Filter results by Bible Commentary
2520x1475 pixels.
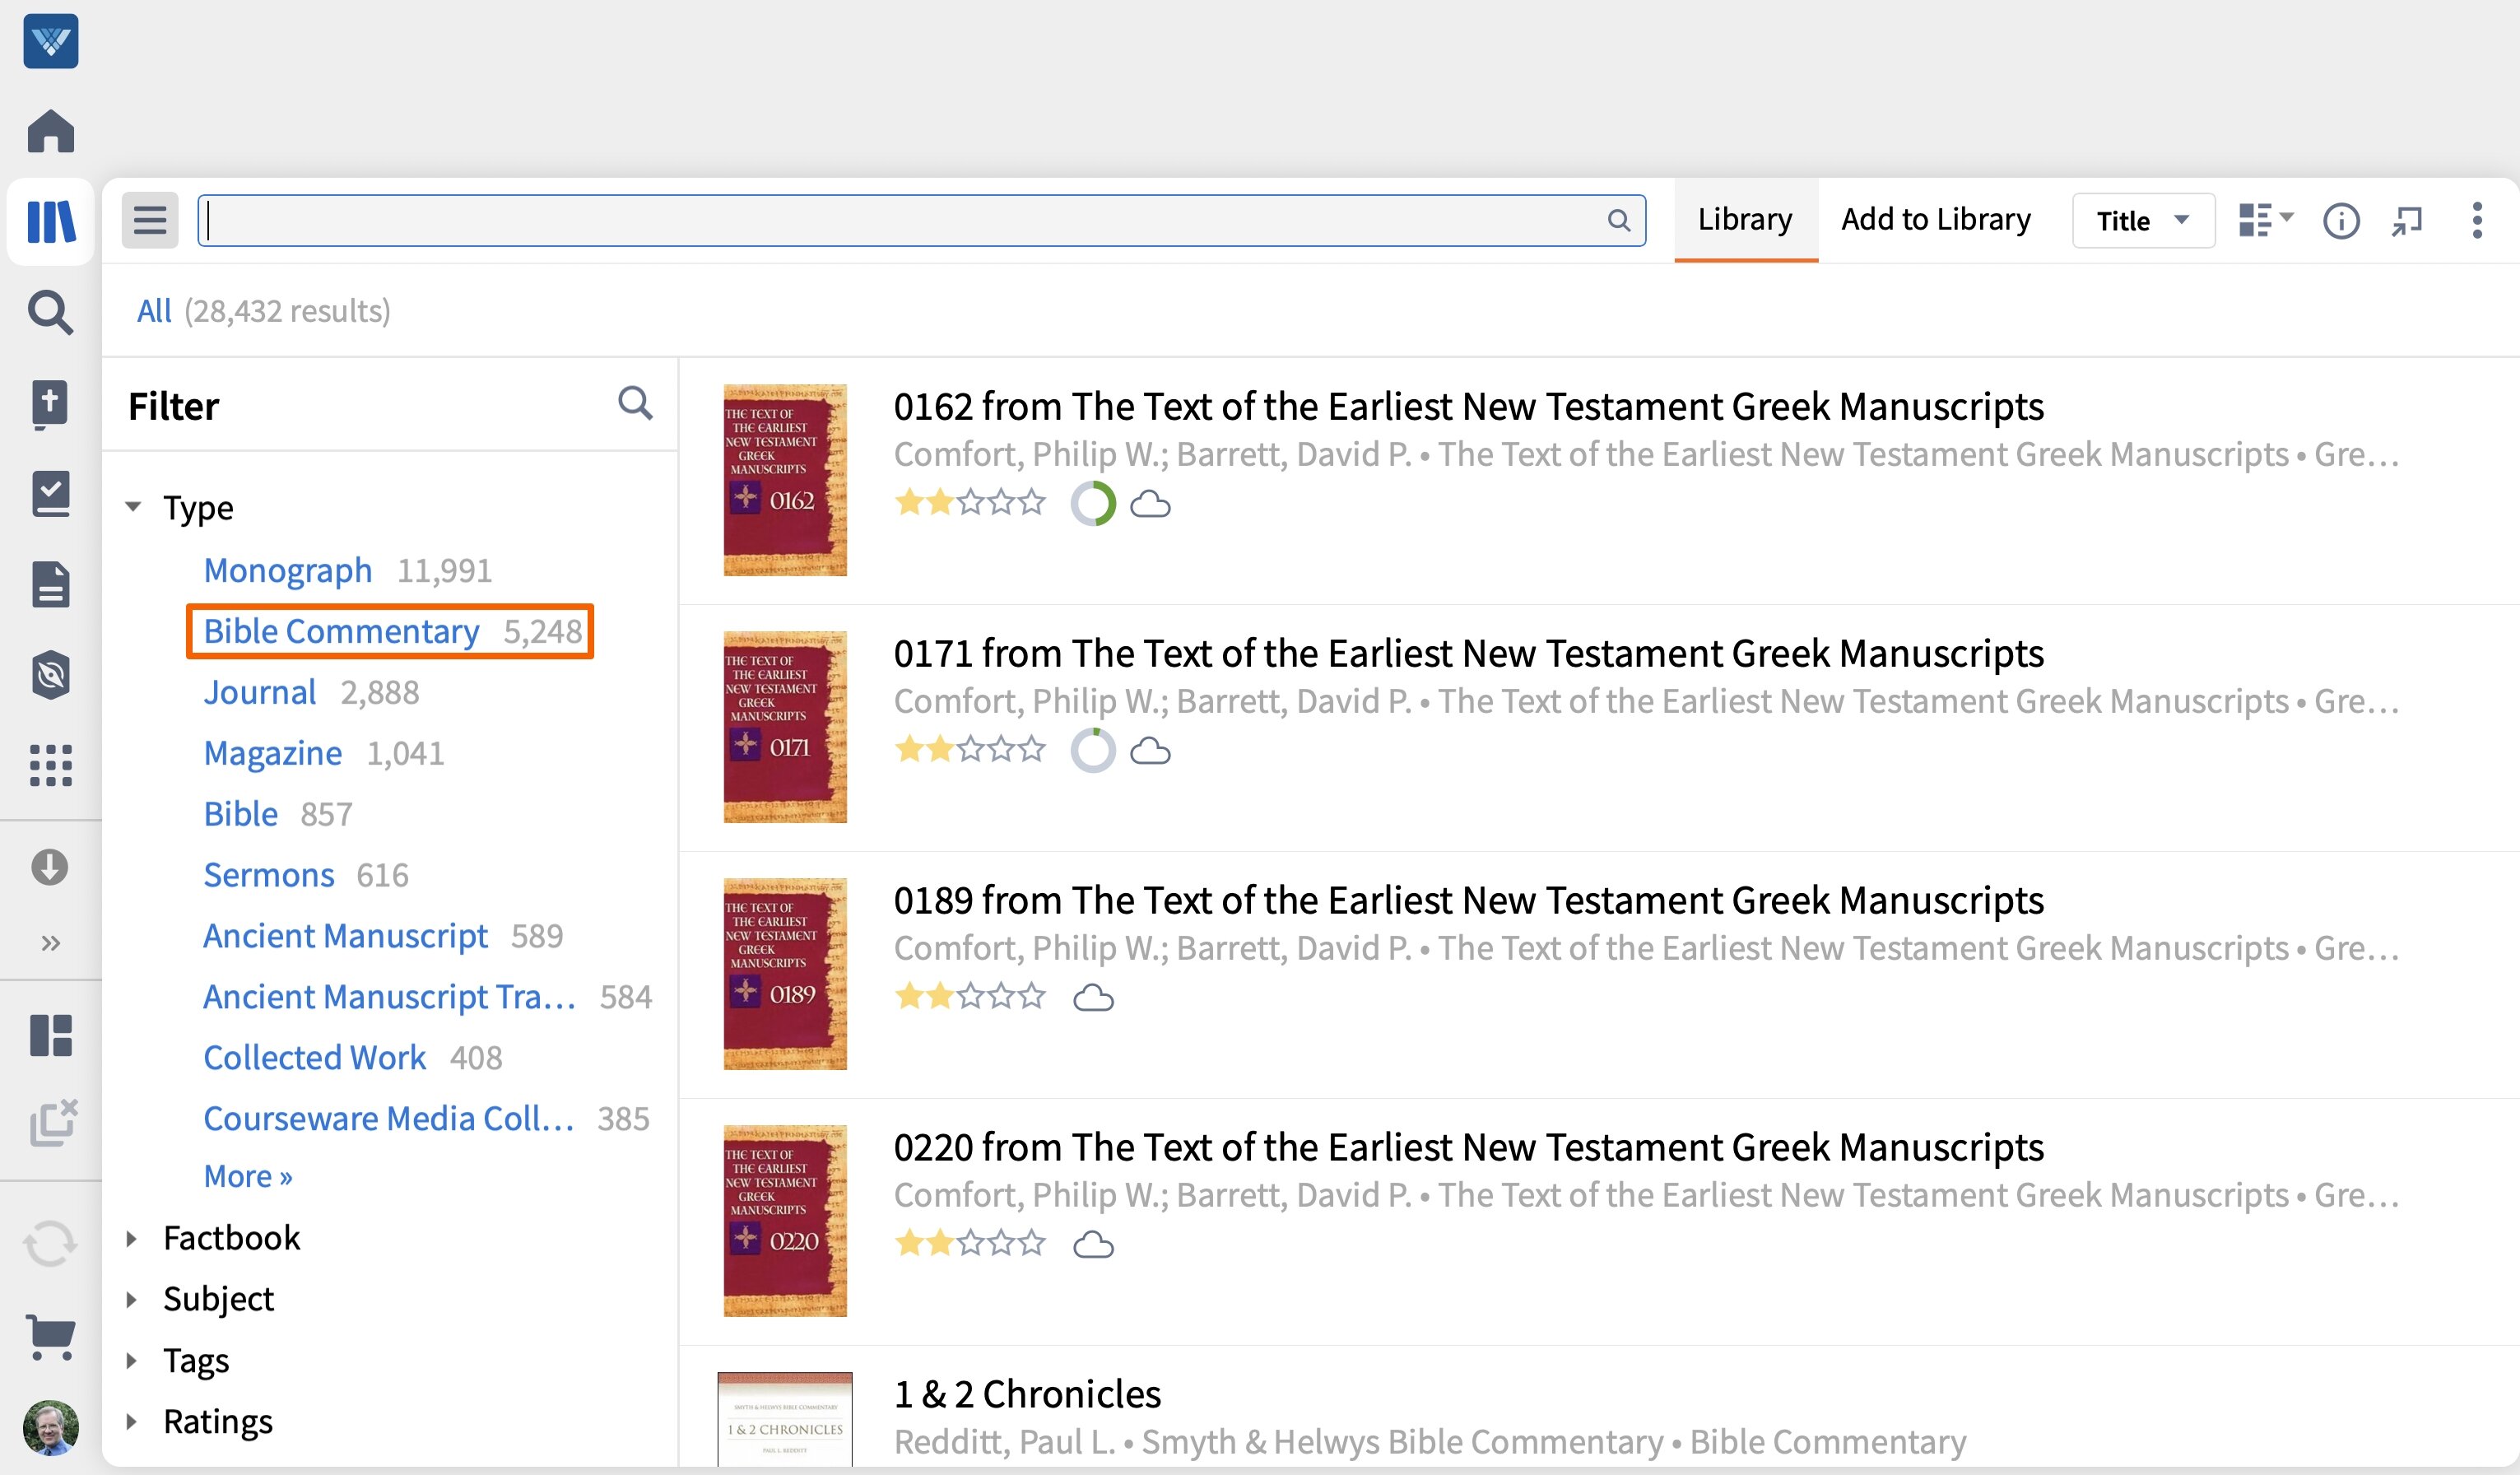(341, 631)
